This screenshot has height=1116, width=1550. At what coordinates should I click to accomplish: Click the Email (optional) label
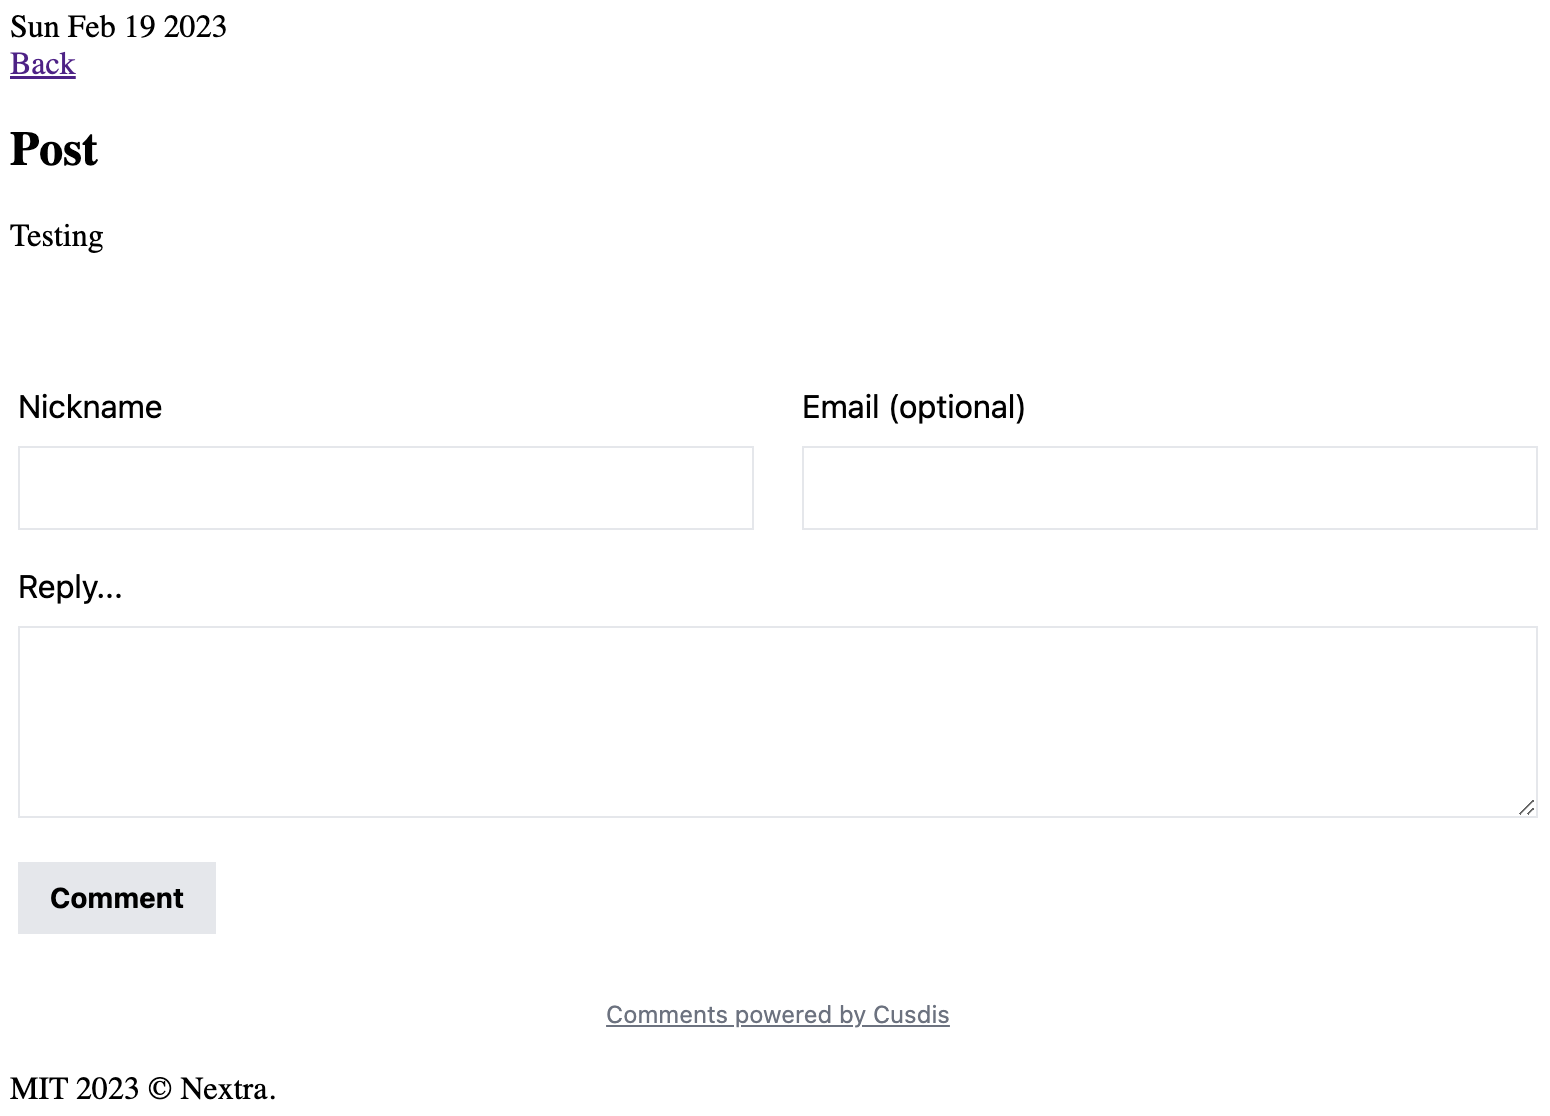point(913,406)
